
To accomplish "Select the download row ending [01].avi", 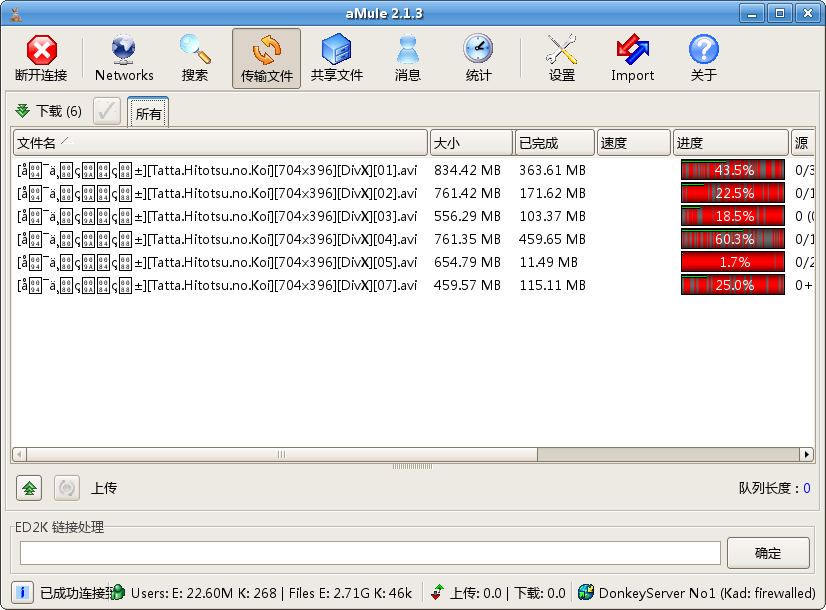I will (413, 170).
